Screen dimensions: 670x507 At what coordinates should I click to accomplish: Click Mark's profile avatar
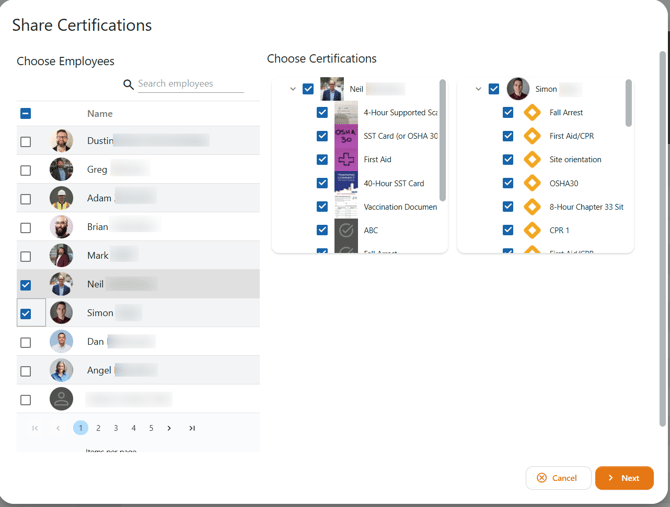(61, 255)
